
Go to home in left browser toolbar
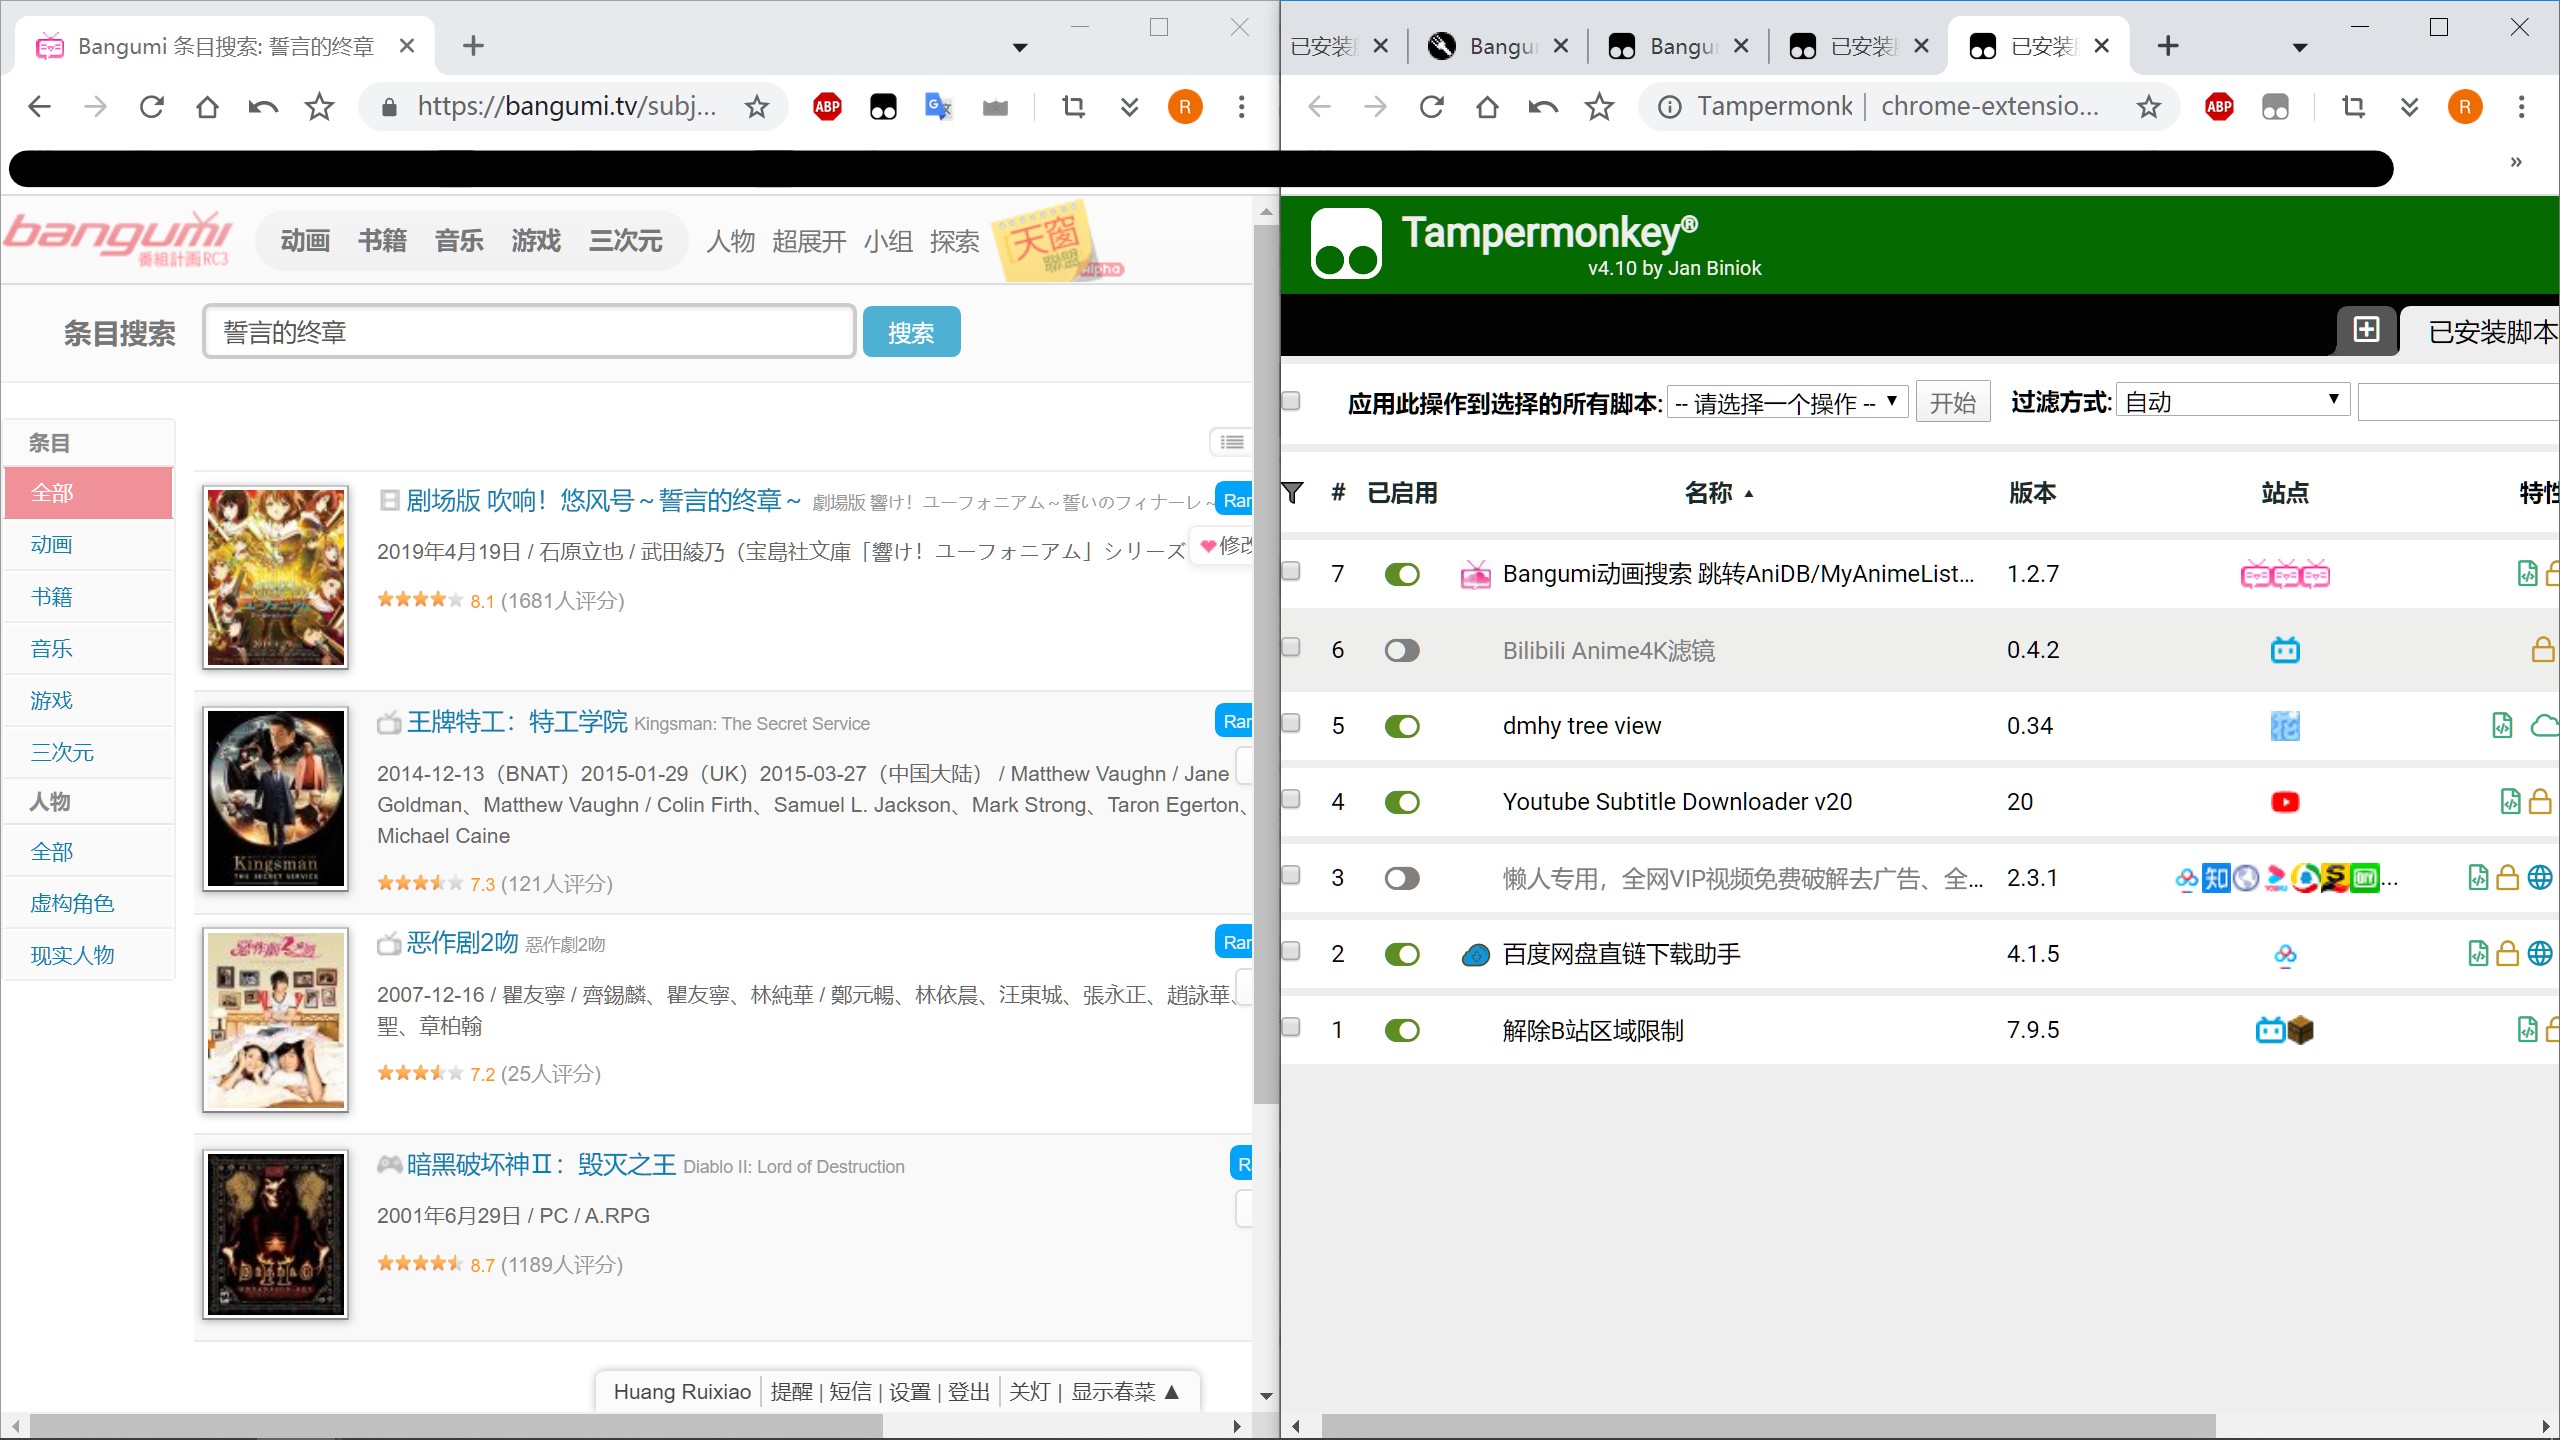[207, 106]
